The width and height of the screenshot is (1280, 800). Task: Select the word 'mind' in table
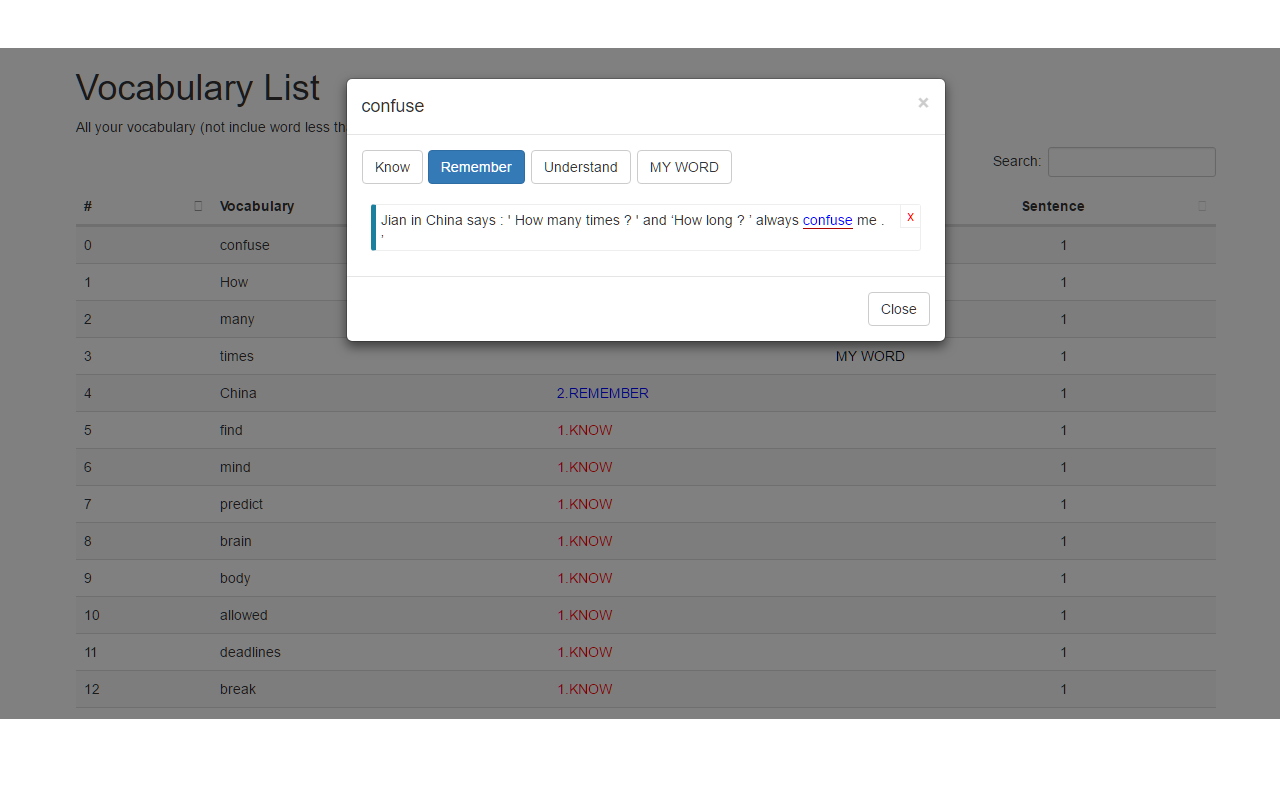tap(235, 467)
